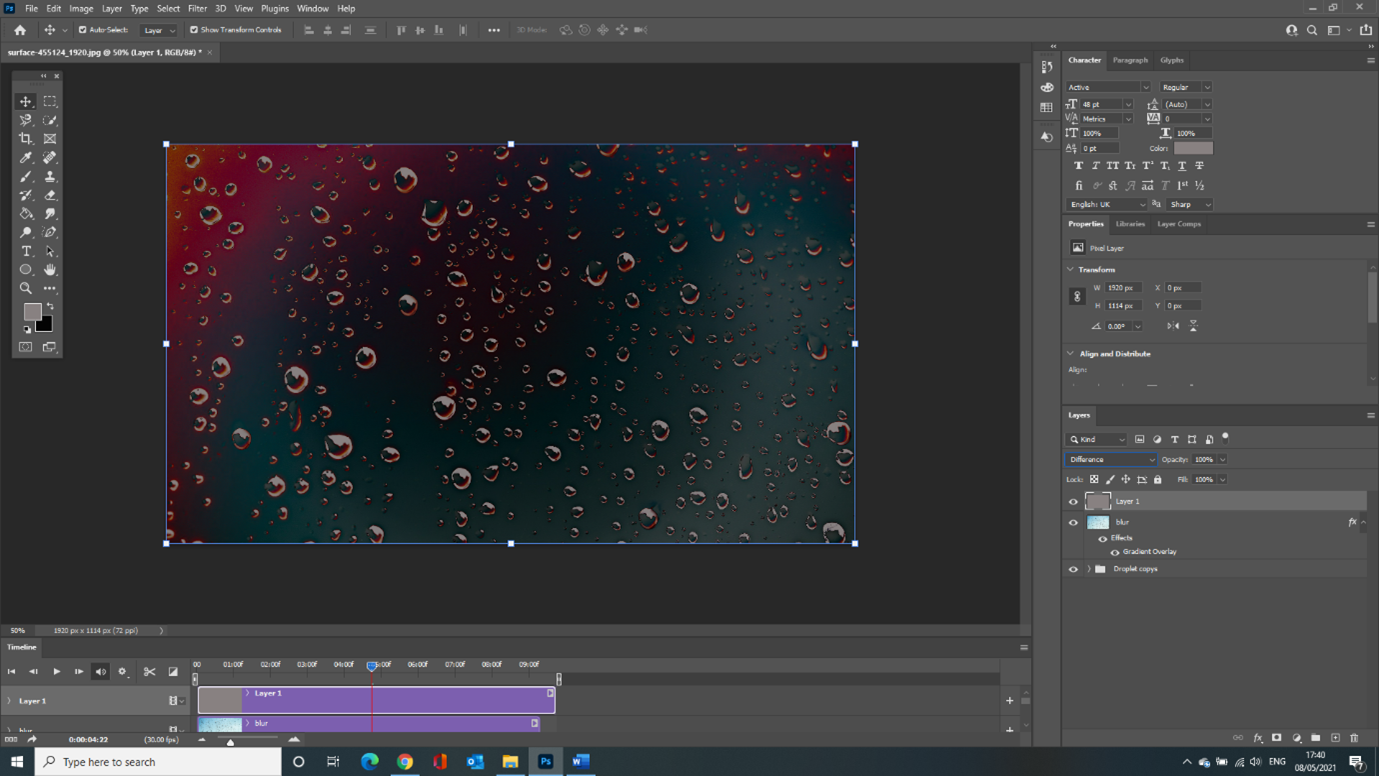Select the Clone Stamp tool
This screenshot has height=776, width=1379.
coord(50,177)
